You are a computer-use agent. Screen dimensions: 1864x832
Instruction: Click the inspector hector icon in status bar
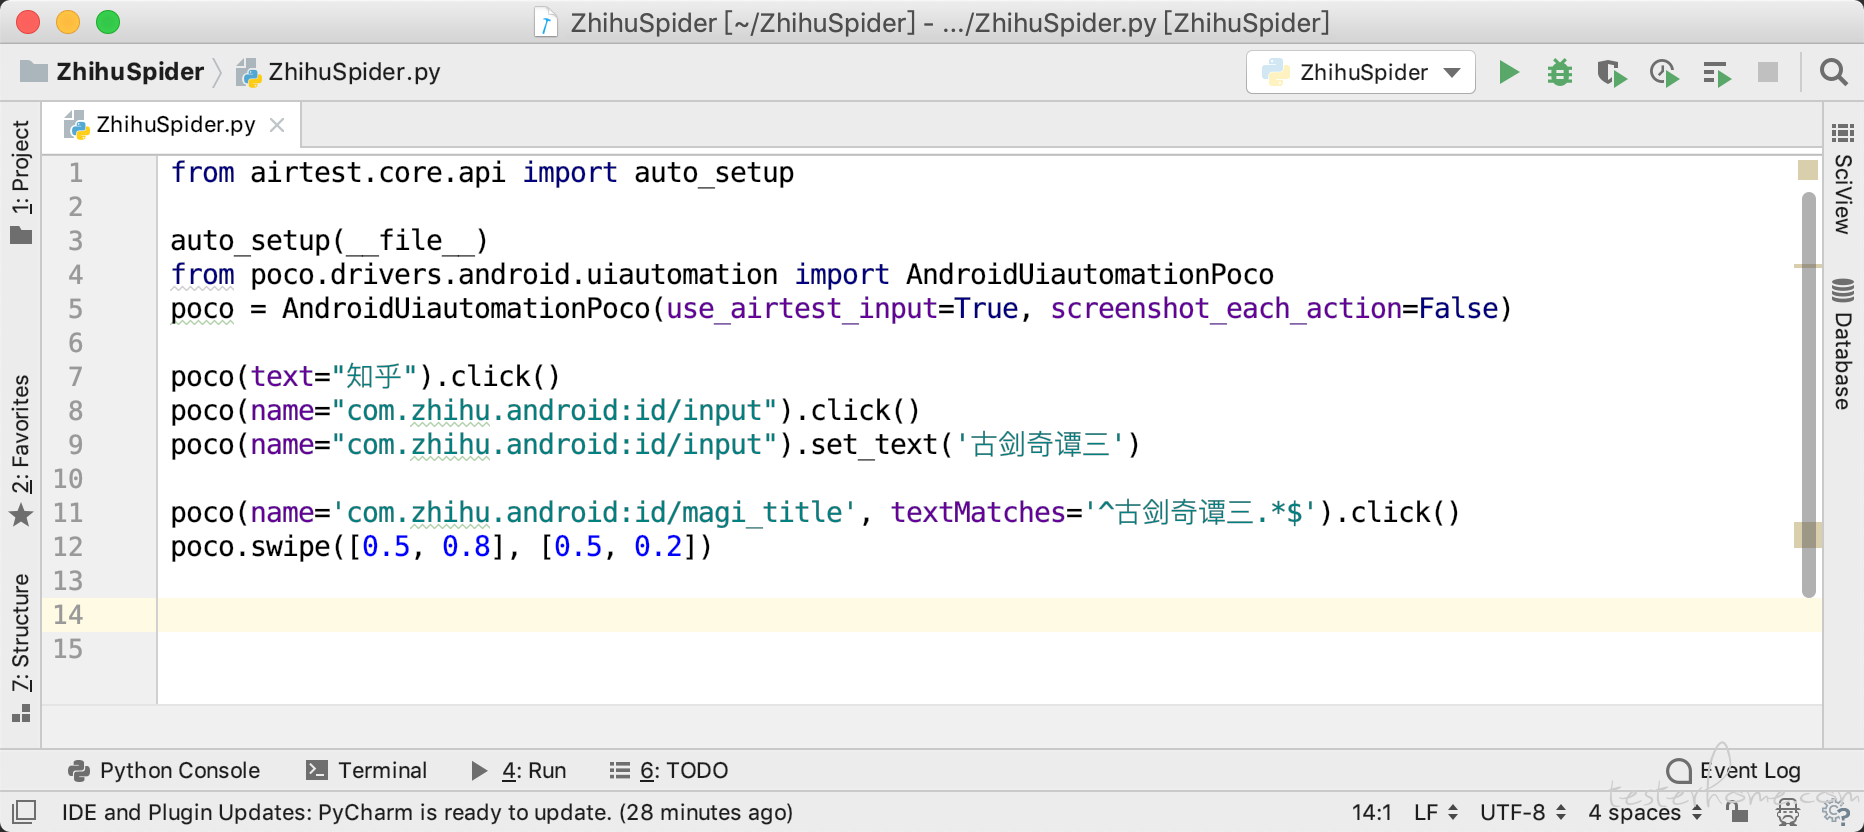(x=1788, y=813)
